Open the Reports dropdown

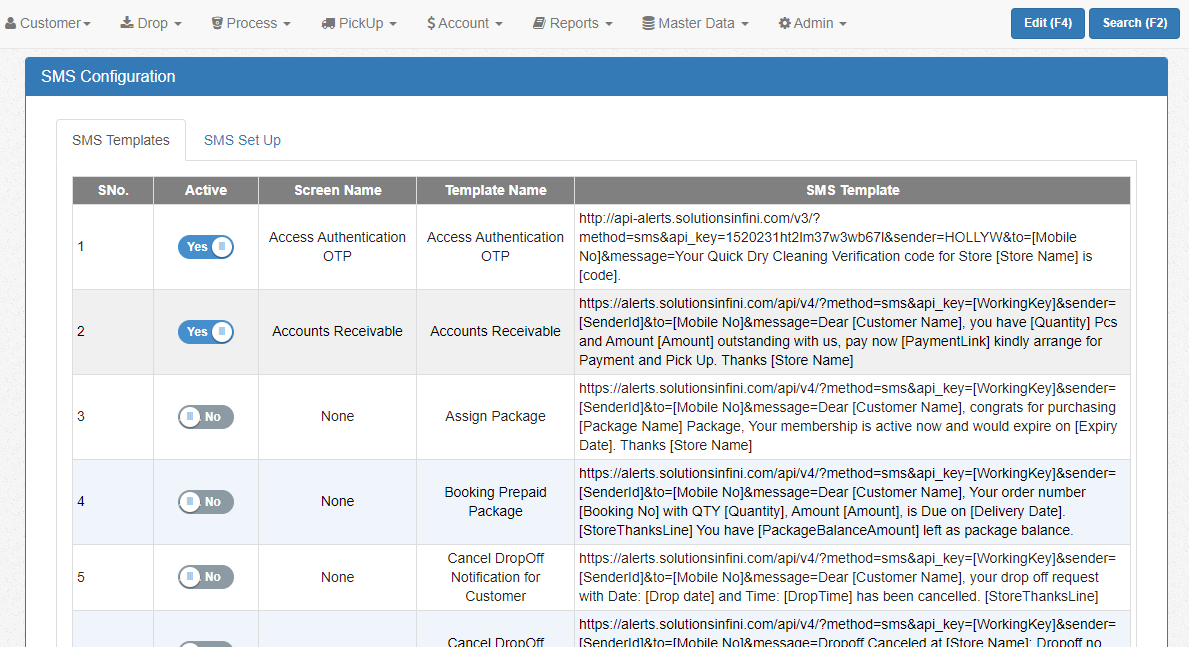click(572, 22)
